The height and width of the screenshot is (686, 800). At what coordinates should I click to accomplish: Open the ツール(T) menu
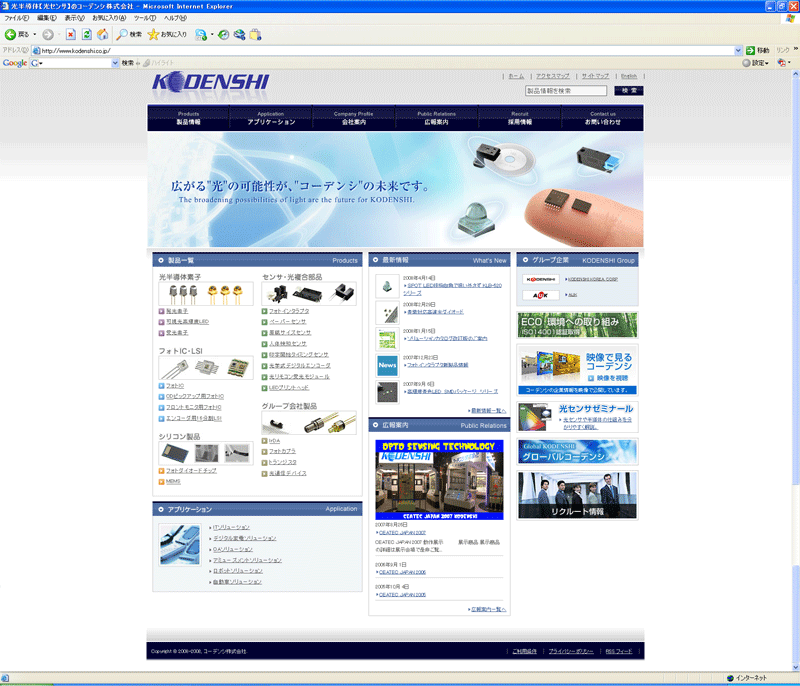coord(145,18)
